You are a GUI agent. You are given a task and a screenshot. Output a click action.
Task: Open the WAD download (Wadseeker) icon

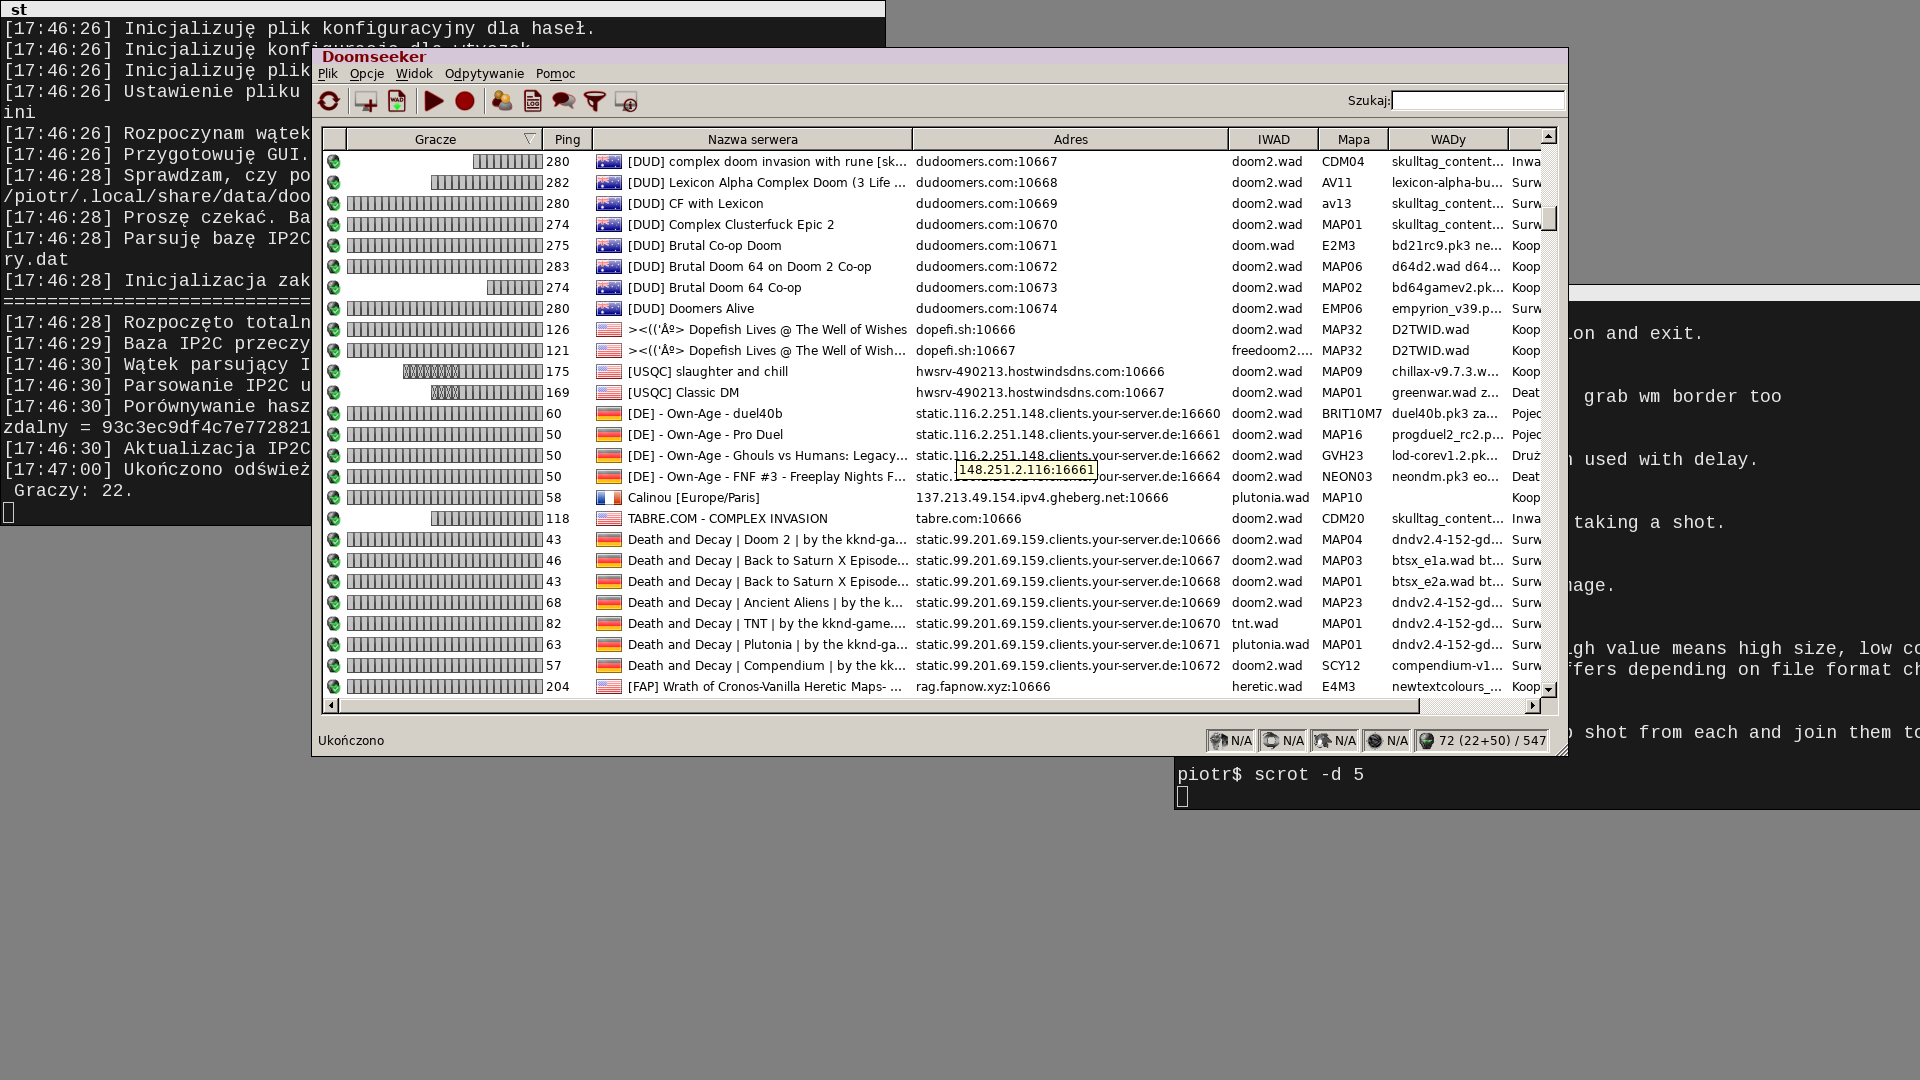397,101
